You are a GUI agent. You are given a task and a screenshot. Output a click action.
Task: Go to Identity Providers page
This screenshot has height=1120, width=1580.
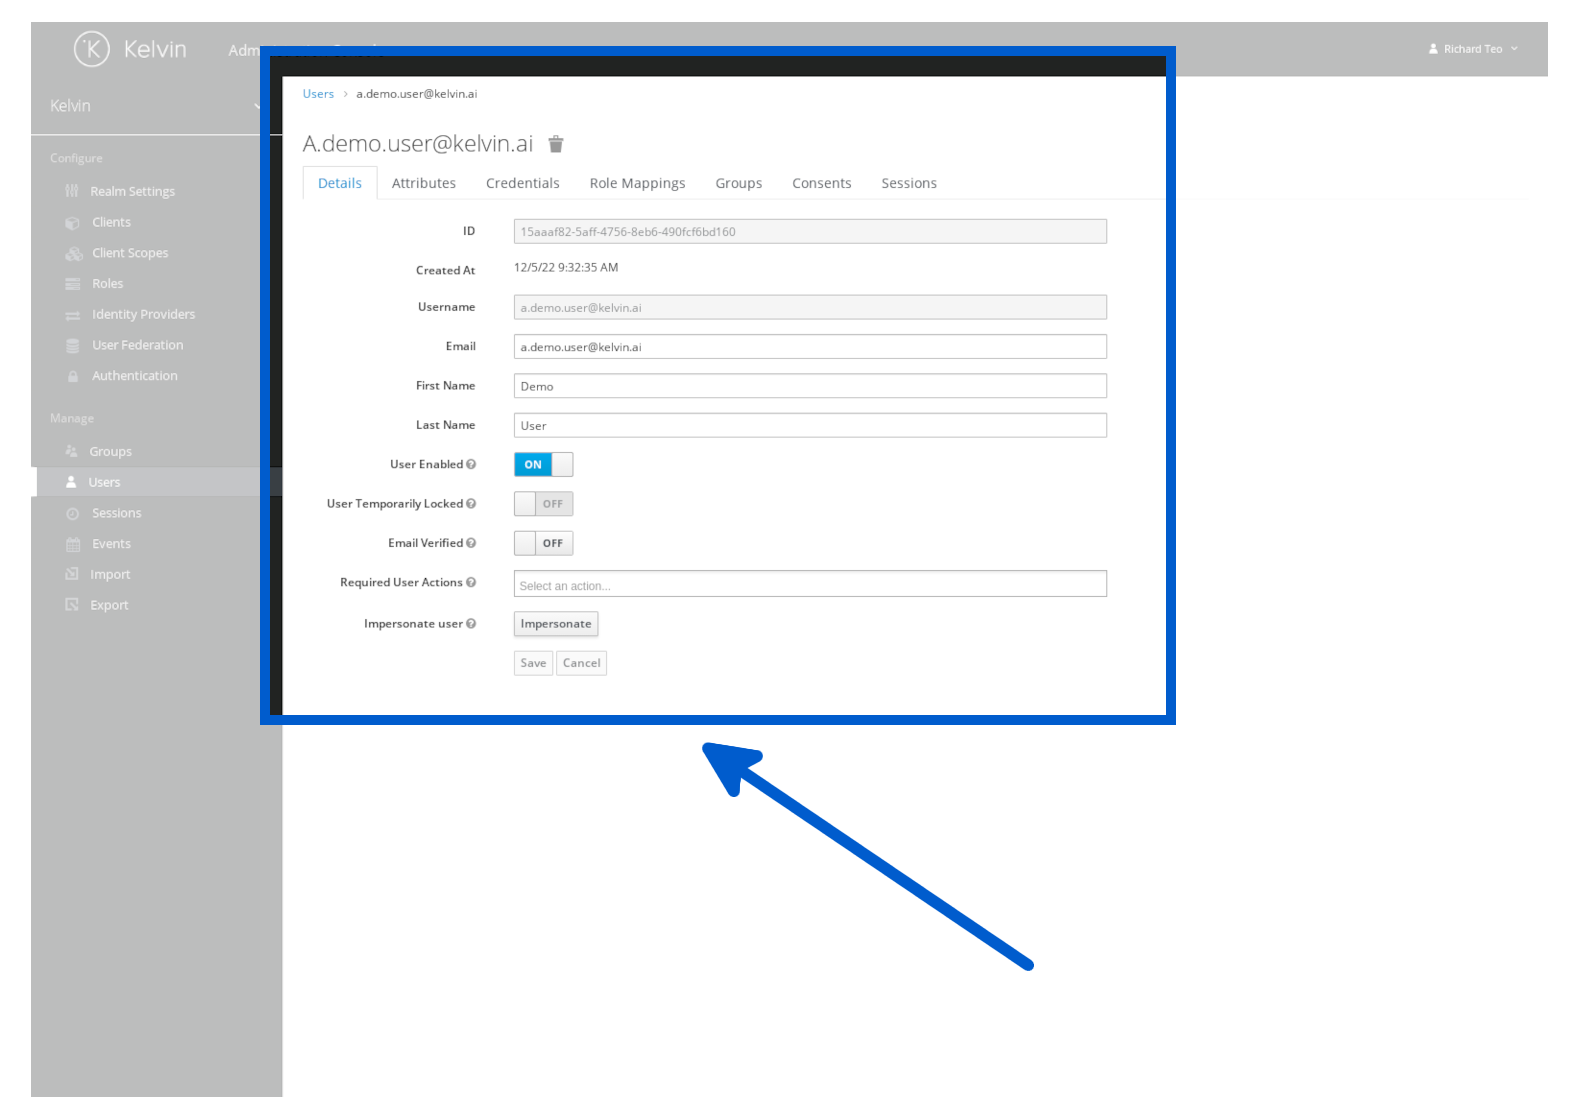click(x=143, y=314)
